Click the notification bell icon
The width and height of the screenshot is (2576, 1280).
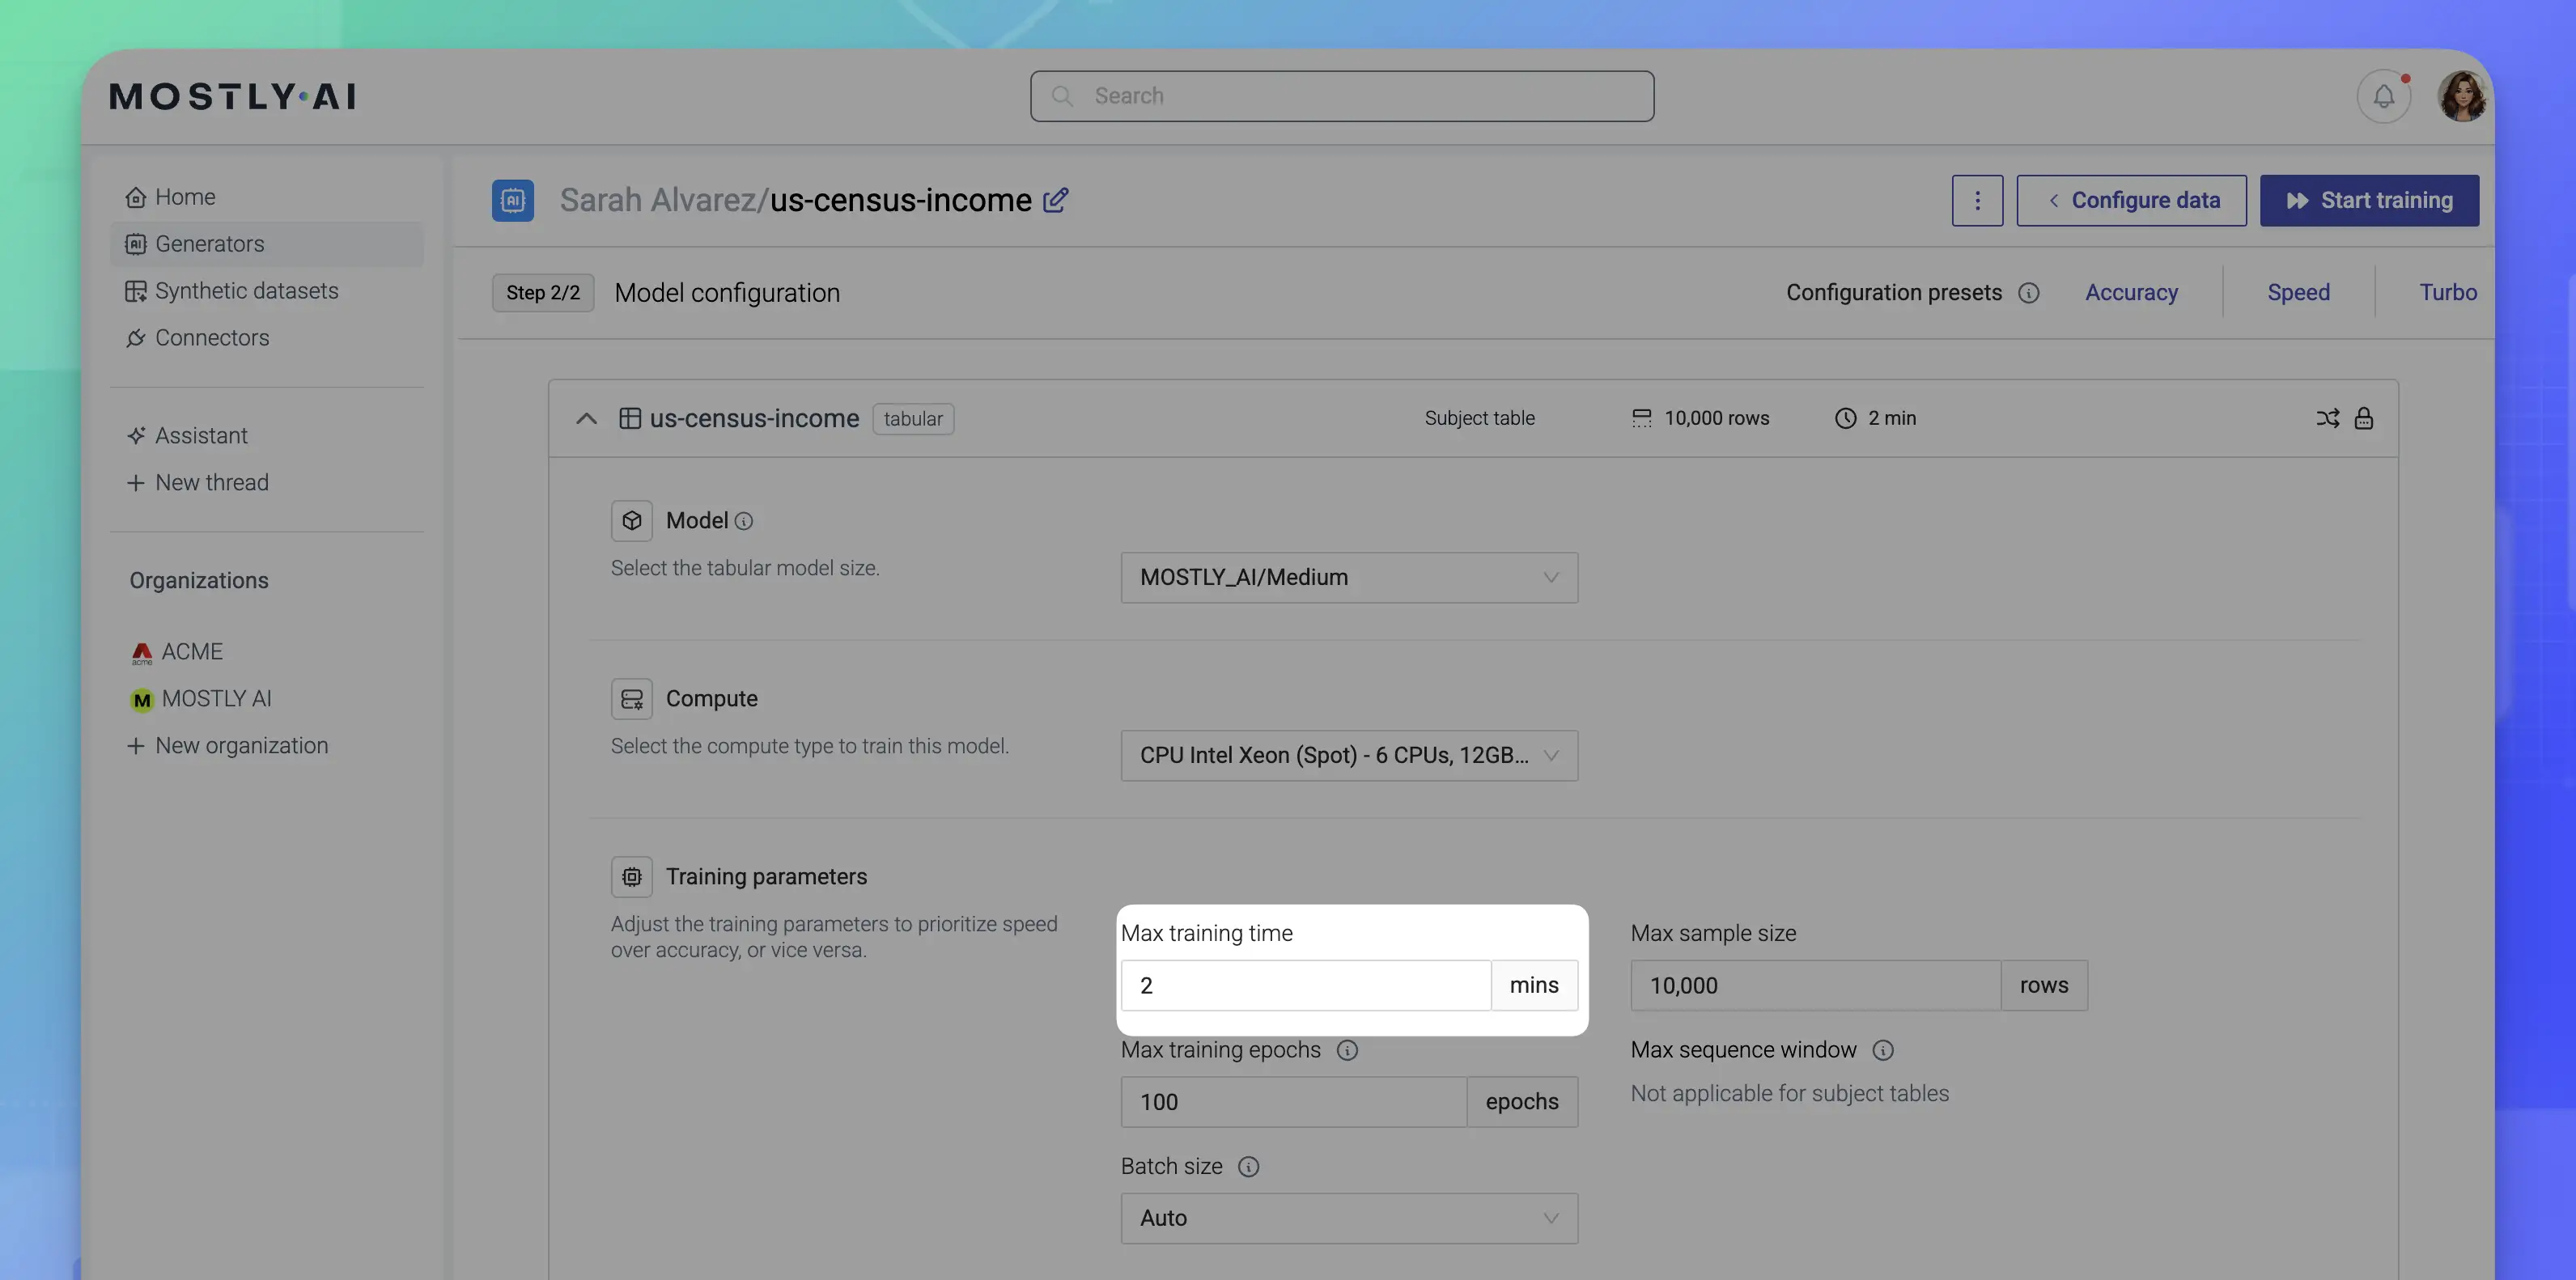[2383, 94]
